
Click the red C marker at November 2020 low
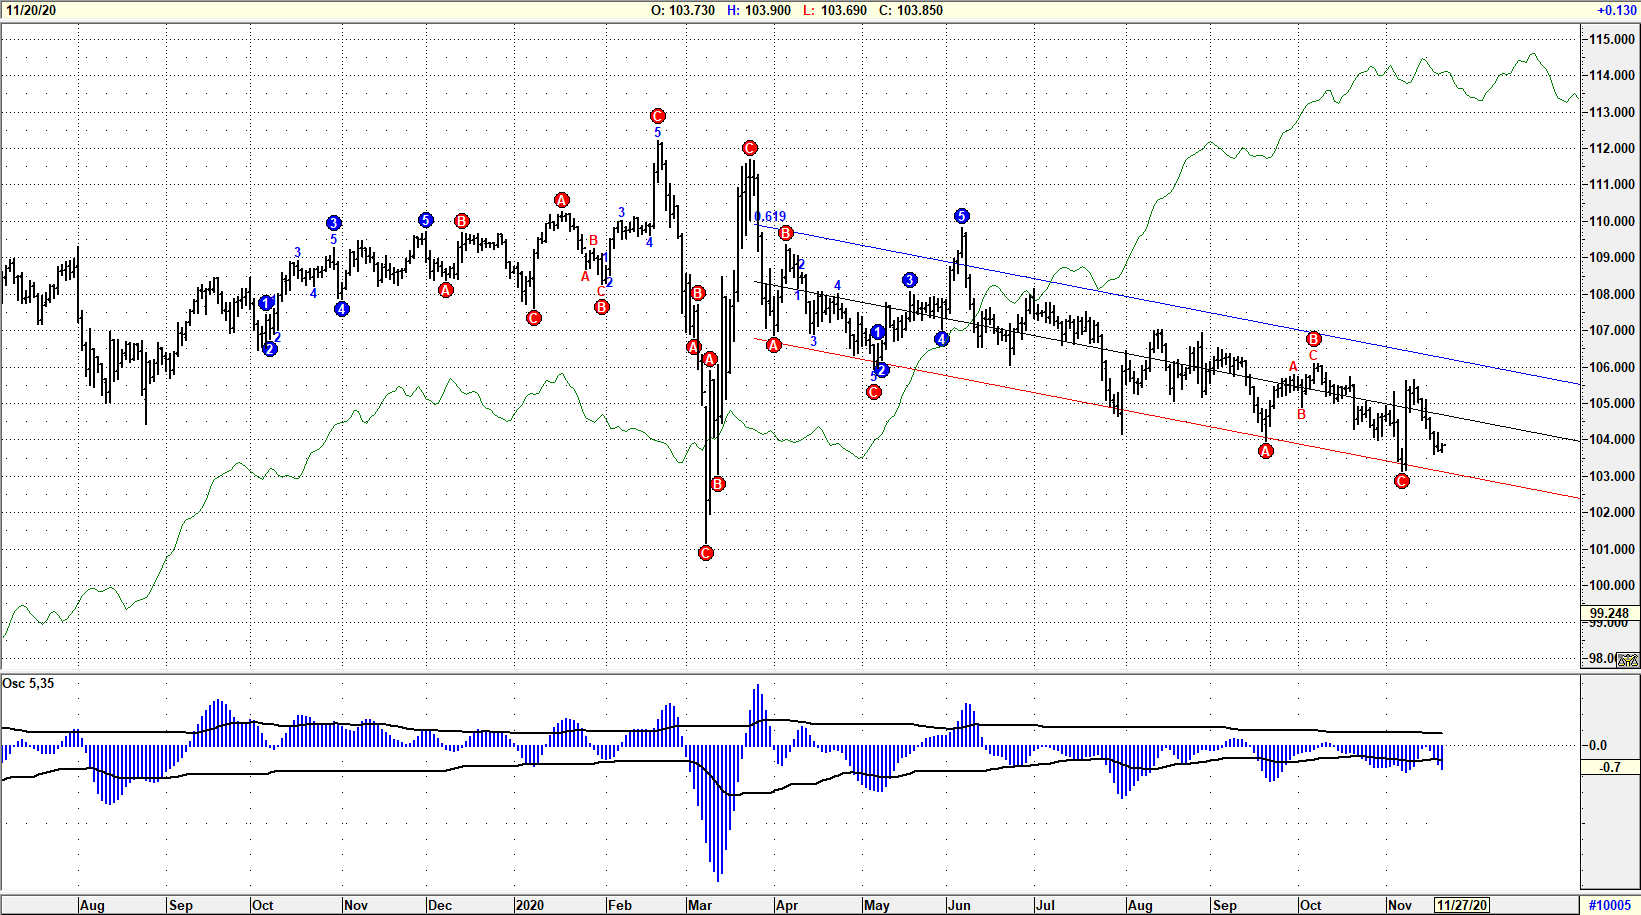point(1401,481)
